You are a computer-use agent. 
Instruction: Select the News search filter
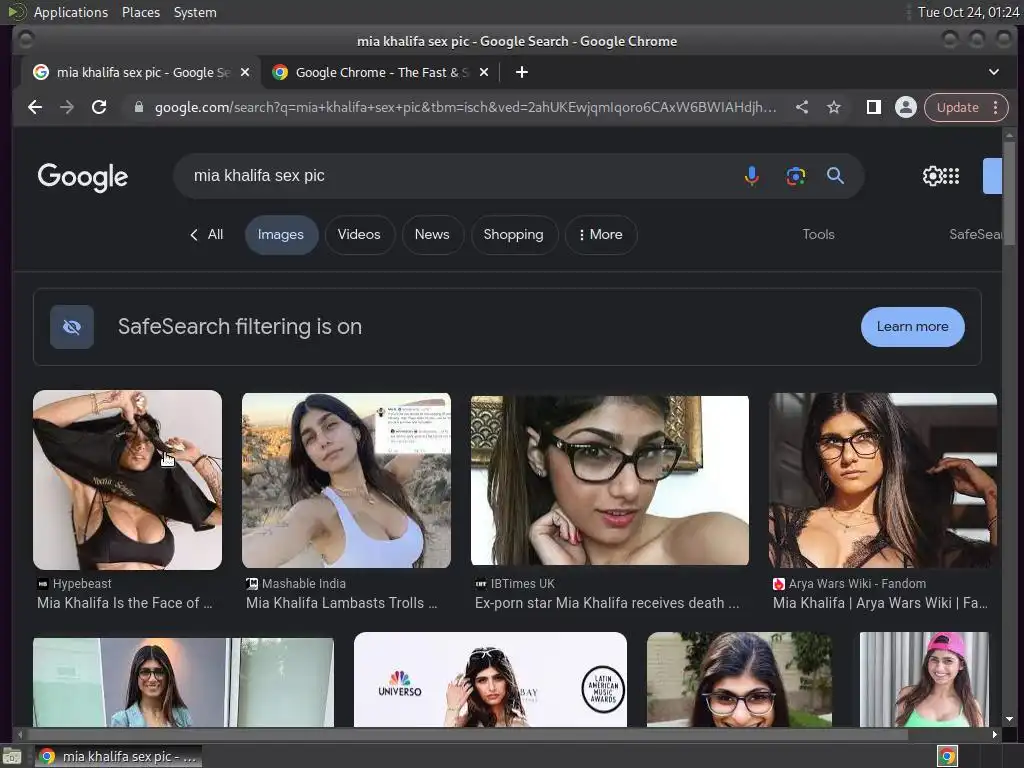432,234
